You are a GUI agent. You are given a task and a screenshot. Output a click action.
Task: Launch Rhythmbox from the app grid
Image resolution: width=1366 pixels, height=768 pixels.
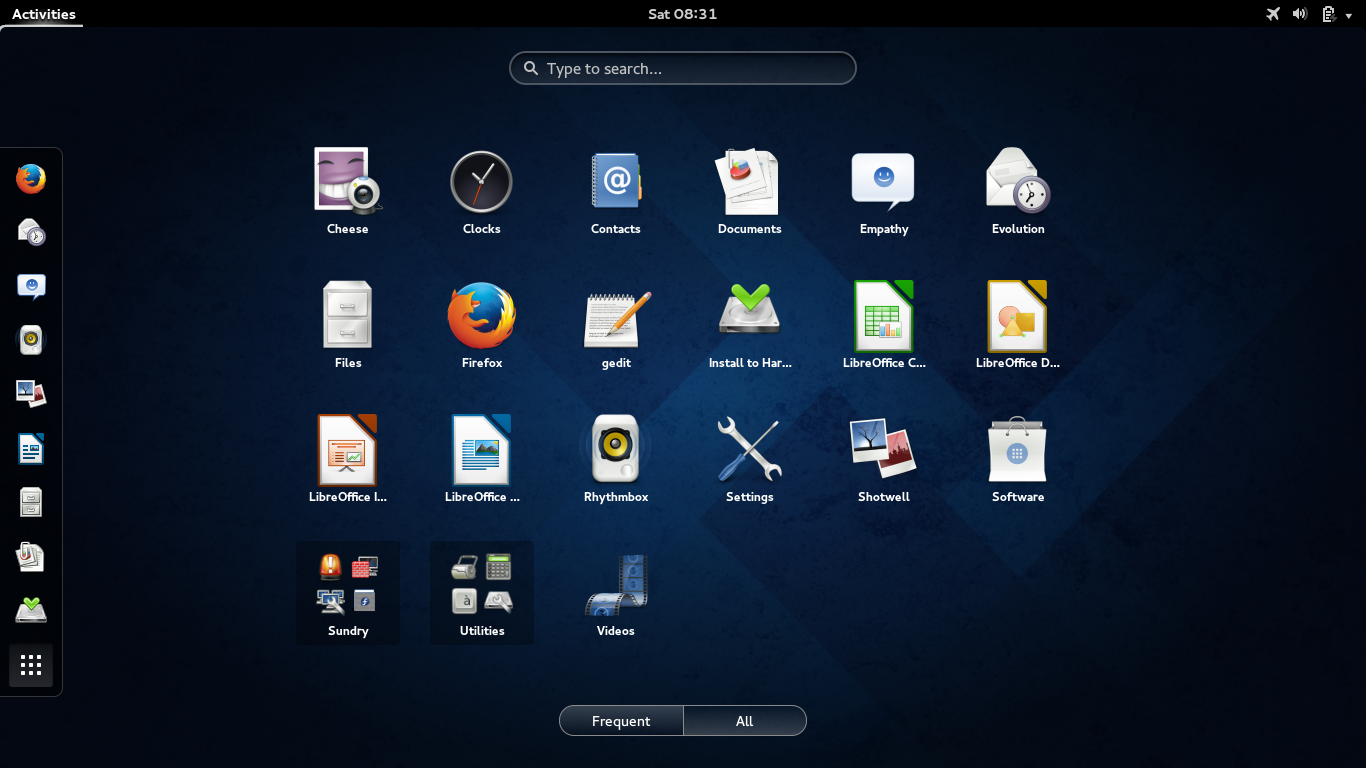616,459
